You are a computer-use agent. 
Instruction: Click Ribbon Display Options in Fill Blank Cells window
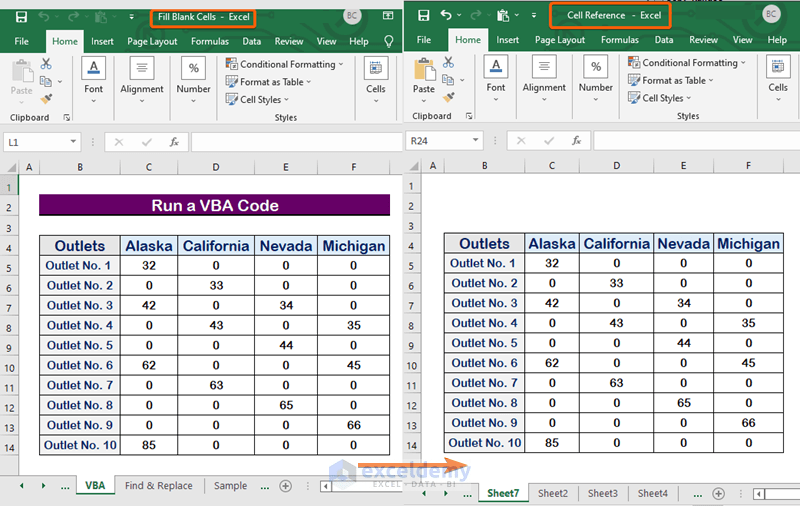(x=388, y=16)
